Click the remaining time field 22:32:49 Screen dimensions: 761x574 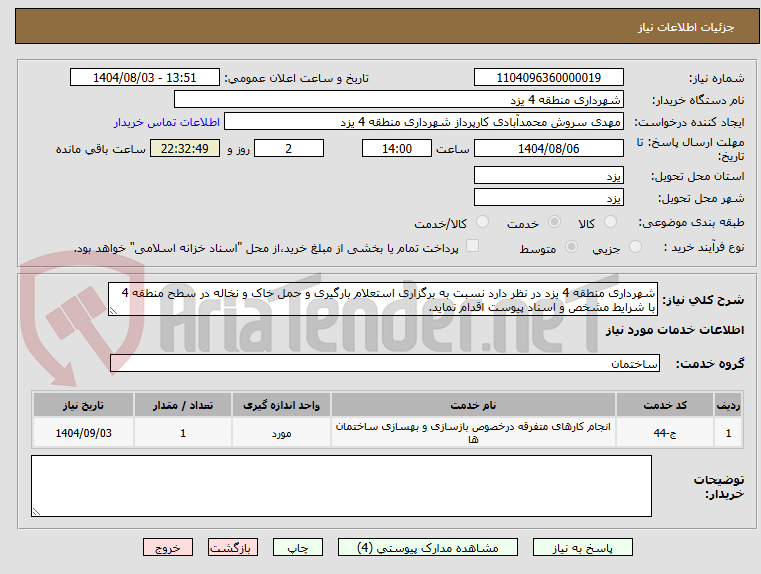(185, 148)
